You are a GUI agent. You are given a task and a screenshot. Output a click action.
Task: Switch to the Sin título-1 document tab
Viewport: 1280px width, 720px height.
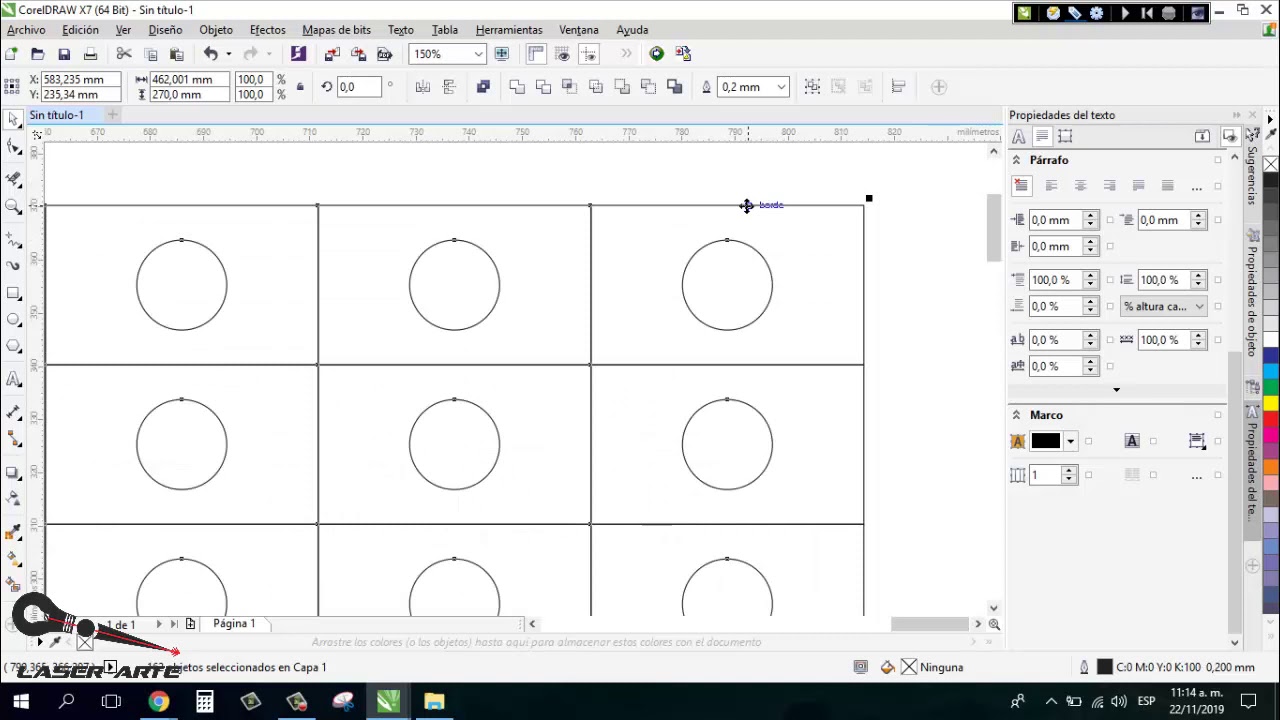57,115
